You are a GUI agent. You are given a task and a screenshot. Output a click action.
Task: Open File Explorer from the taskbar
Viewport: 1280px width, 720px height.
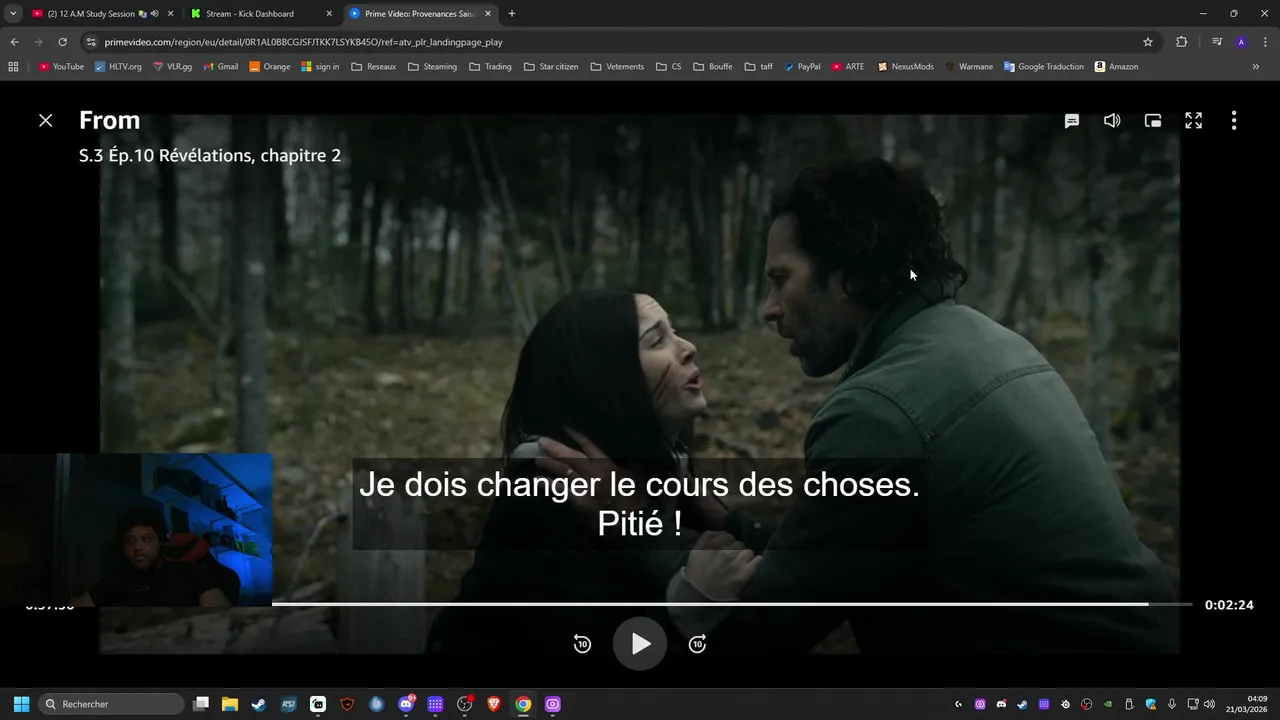[230, 704]
